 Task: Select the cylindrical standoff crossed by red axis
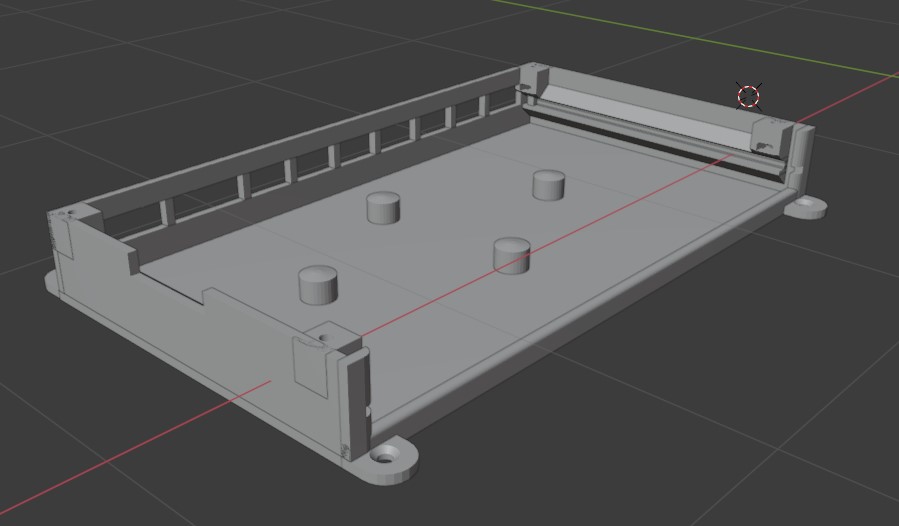[511, 255]
